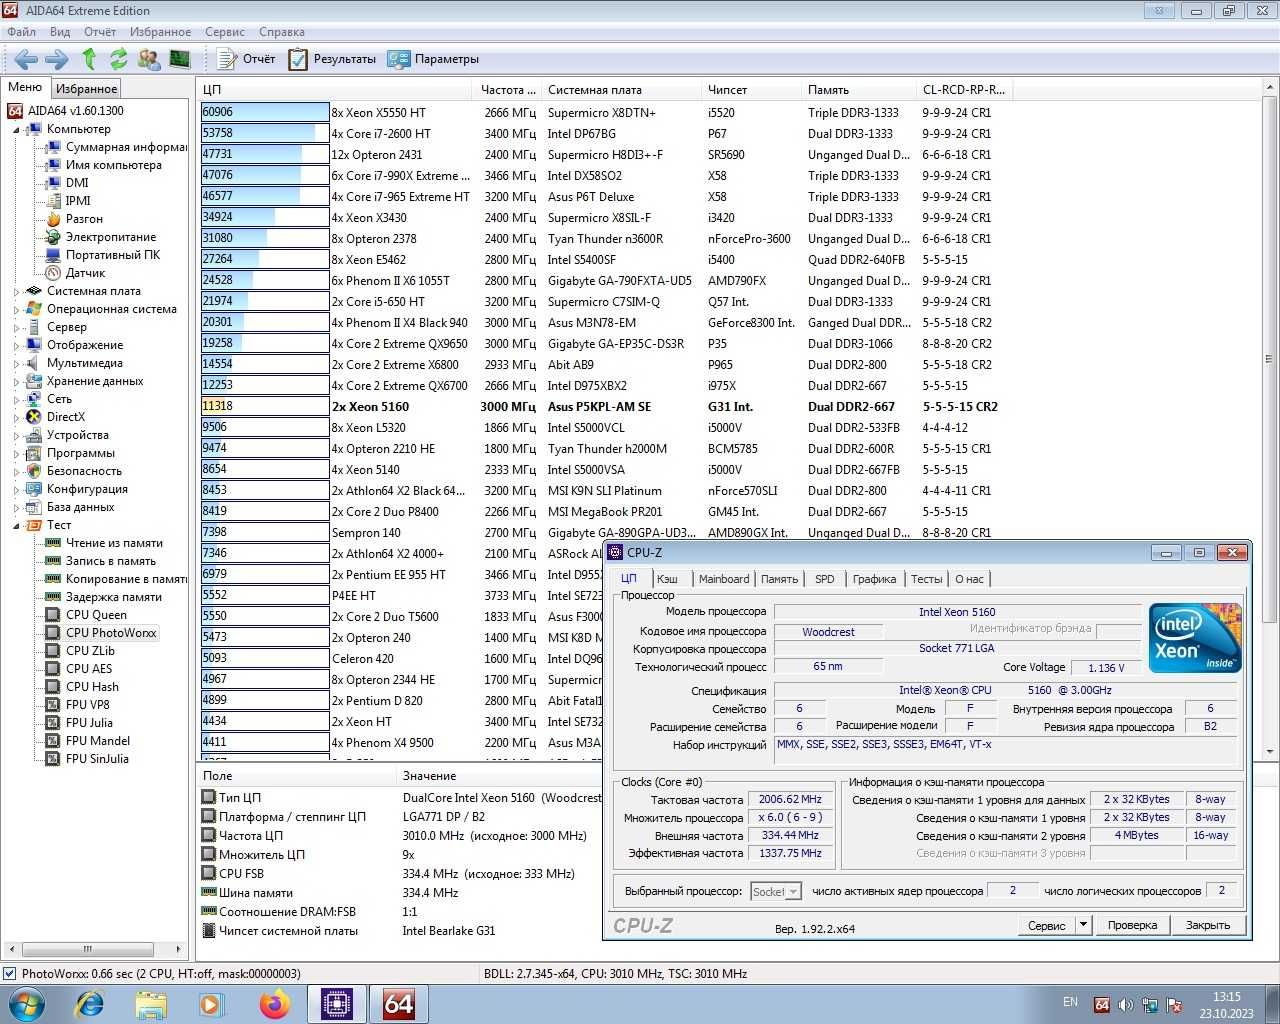This screenshot has height=1024, width=1280.
Task: Open the Датчик item in tree
Action: 85,273
